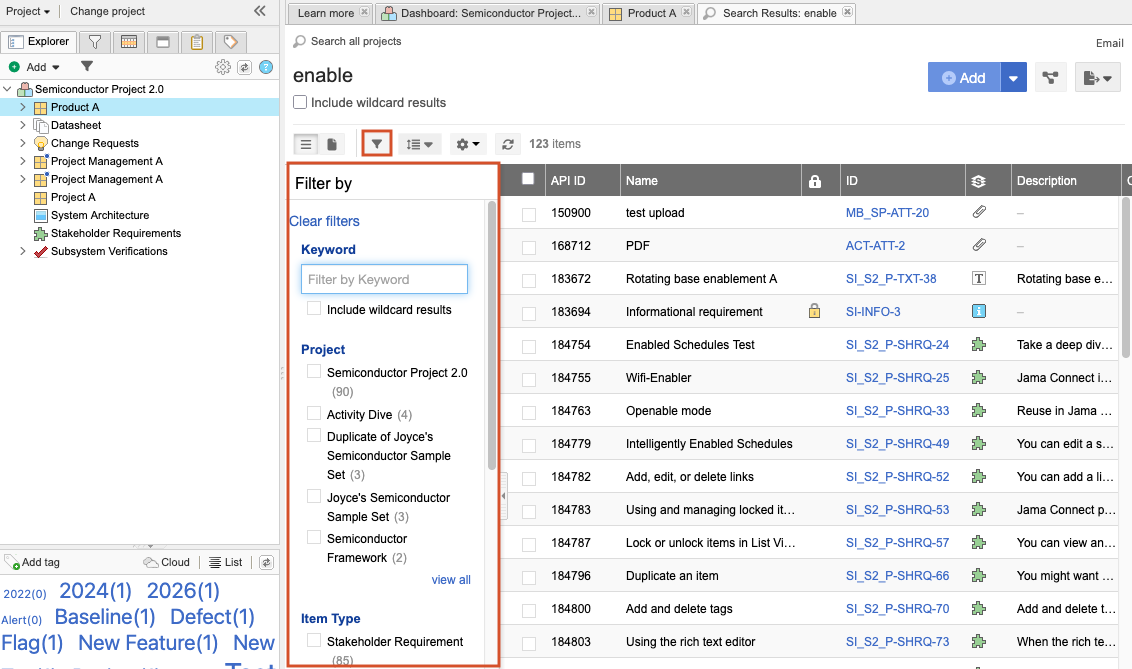Collapse the left explorer panel
The image size is (1132, 669).
[x=260, y=11]
